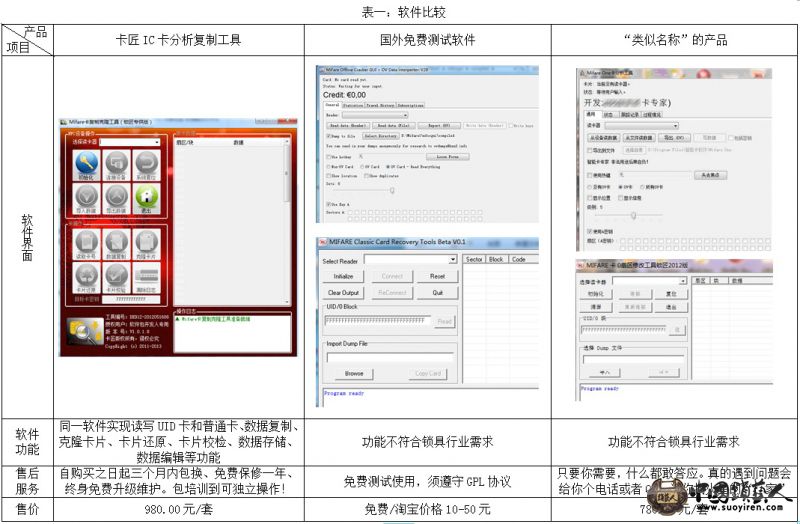The image size is (800, 524).
Task: Open Select Reader dropdown in Recovery Tools
Action: tap(410, 260)
